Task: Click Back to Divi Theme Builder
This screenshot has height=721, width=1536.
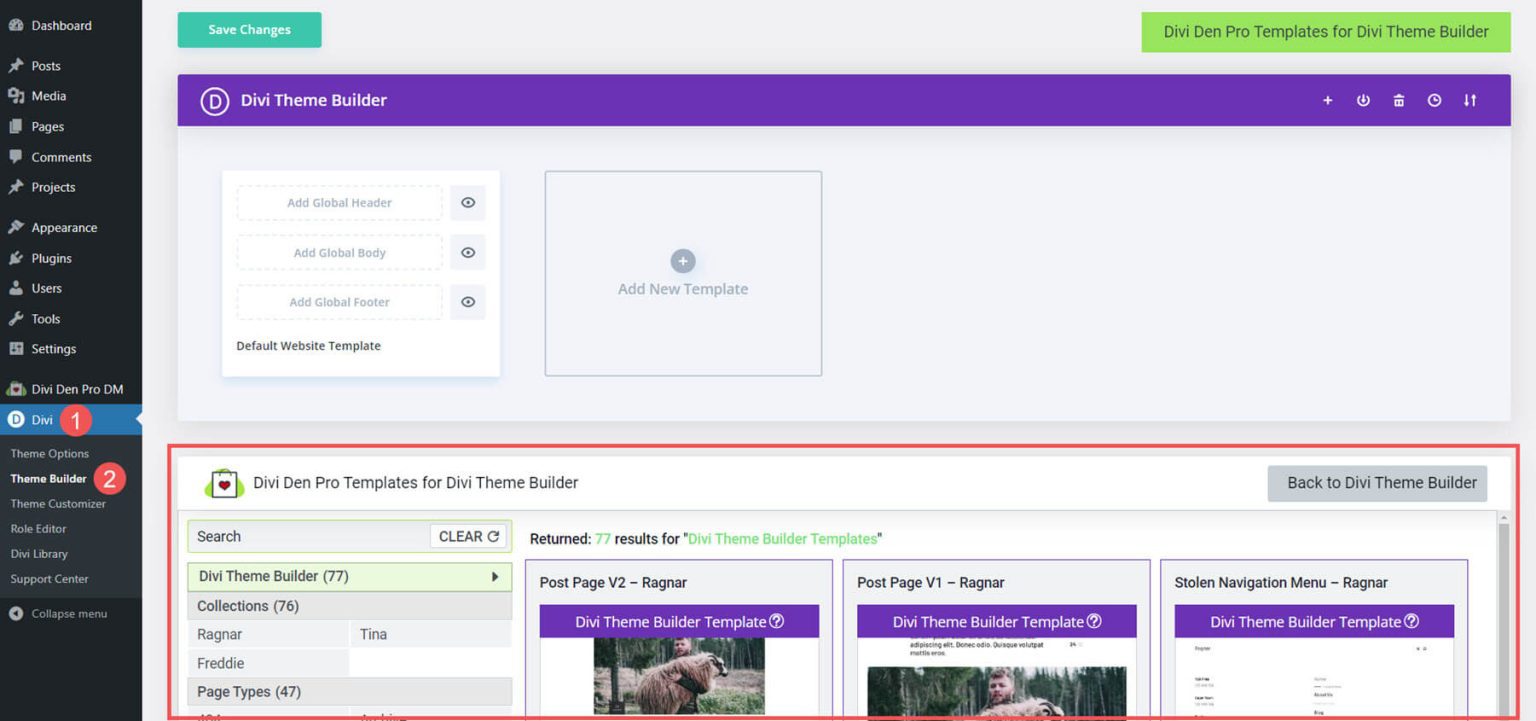Action: pyautogui.click(x=1377, y=482)
